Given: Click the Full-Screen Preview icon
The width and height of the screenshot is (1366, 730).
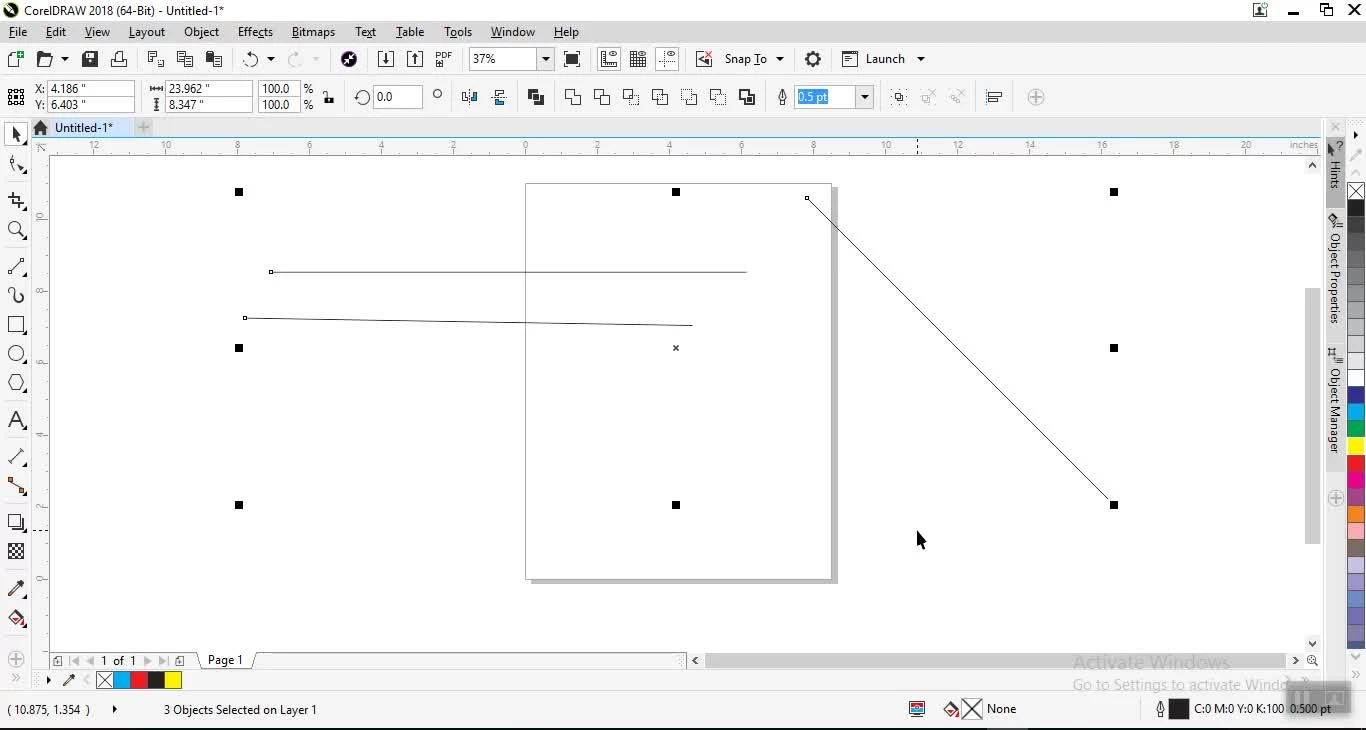Looking at the screenshot, I should [x=572, y=59].
